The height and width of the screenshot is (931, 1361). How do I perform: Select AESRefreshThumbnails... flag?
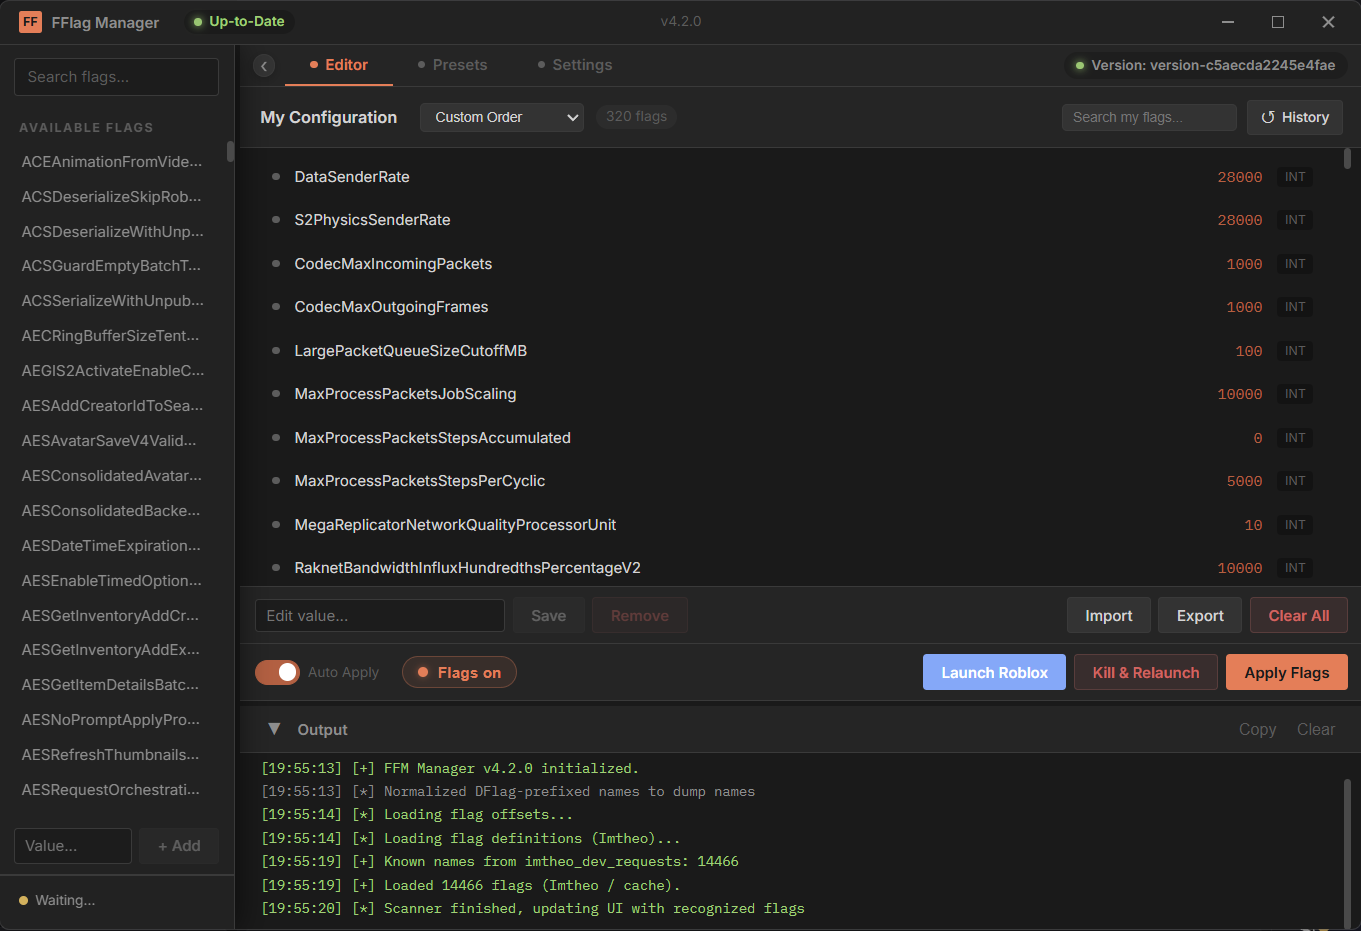click(112, 755)
